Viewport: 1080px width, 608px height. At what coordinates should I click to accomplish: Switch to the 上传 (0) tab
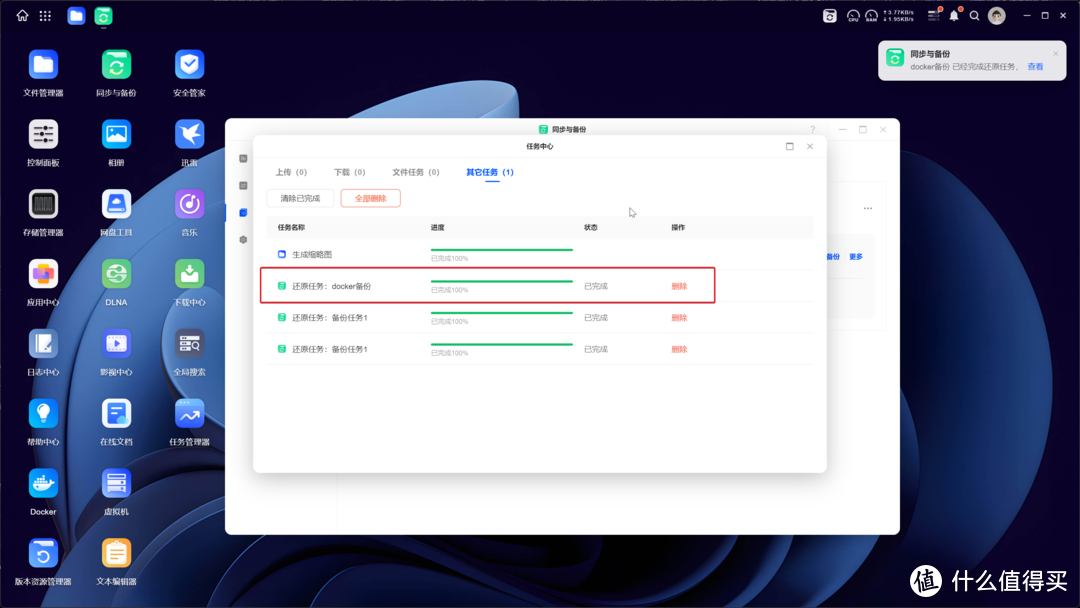point(291,172)
